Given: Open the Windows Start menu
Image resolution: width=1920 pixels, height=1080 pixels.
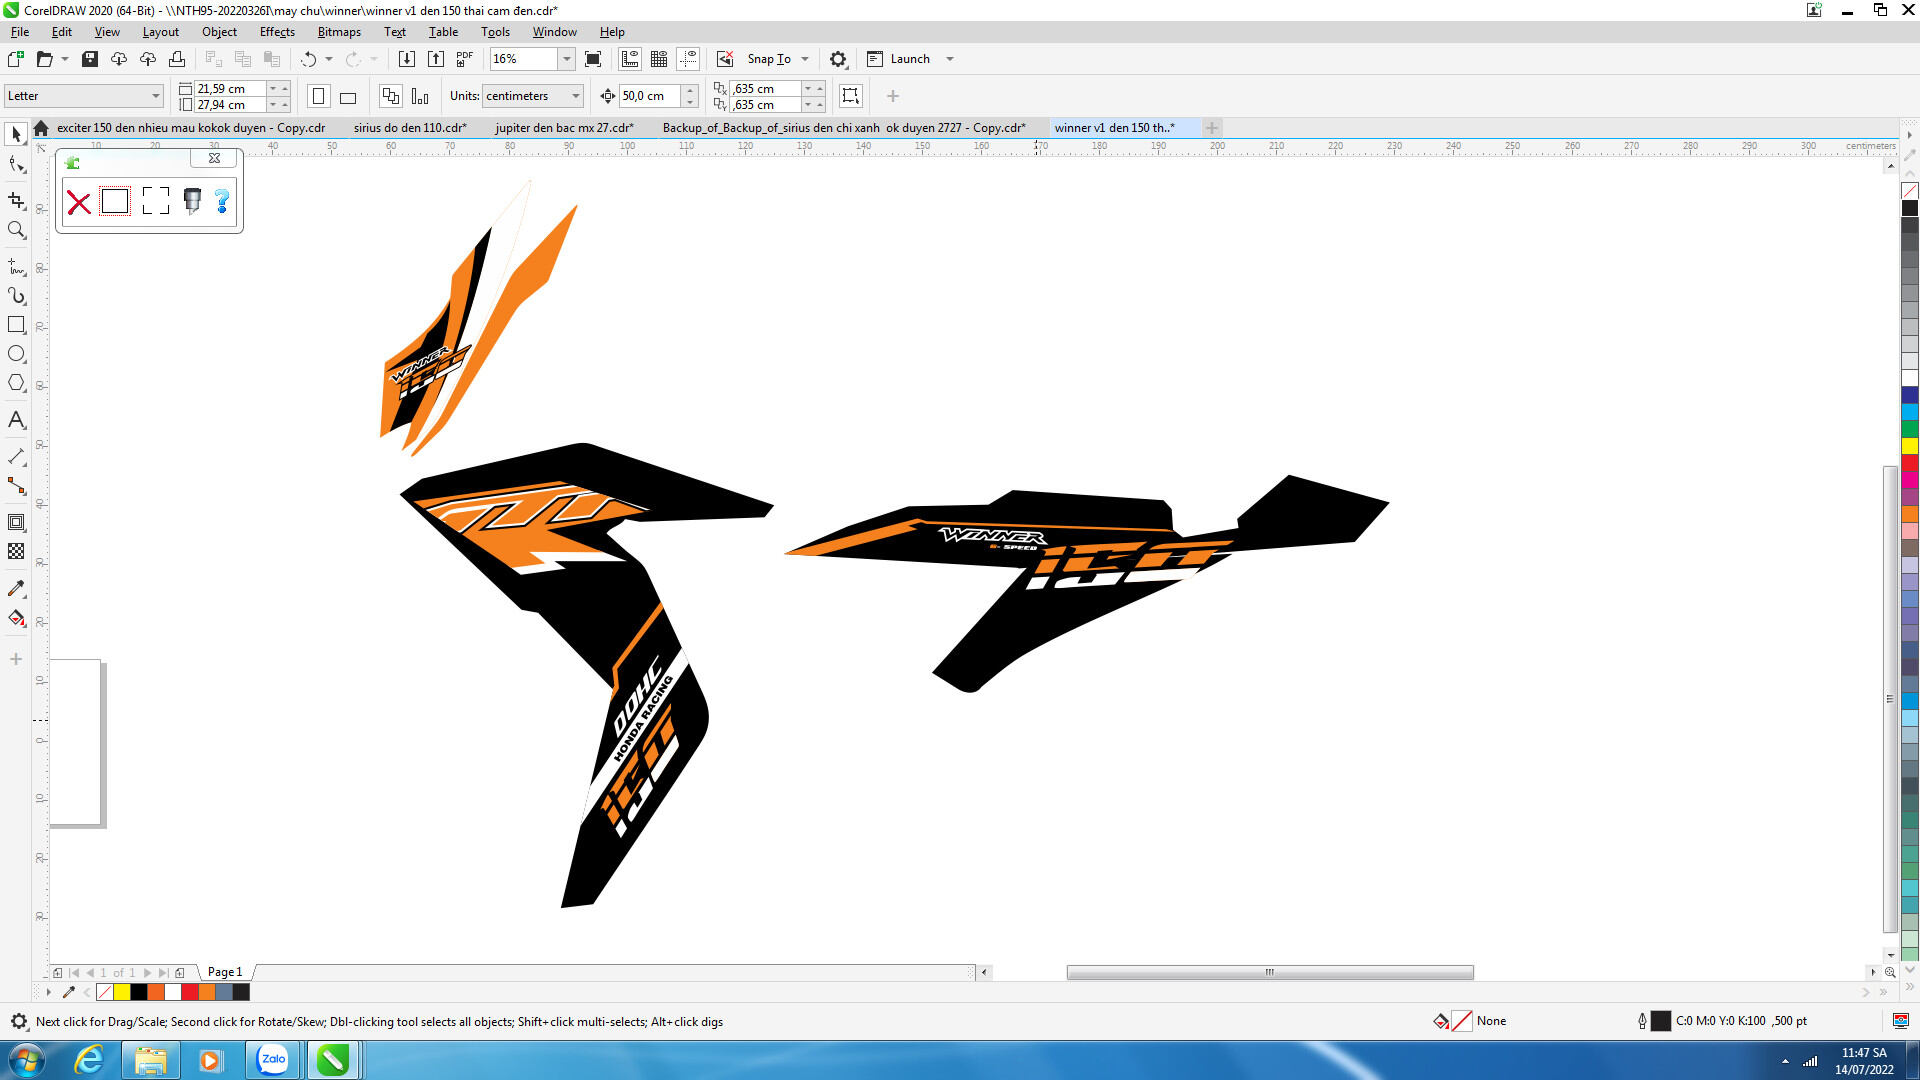Looking at the screenshot, I should coord(27,1060).
